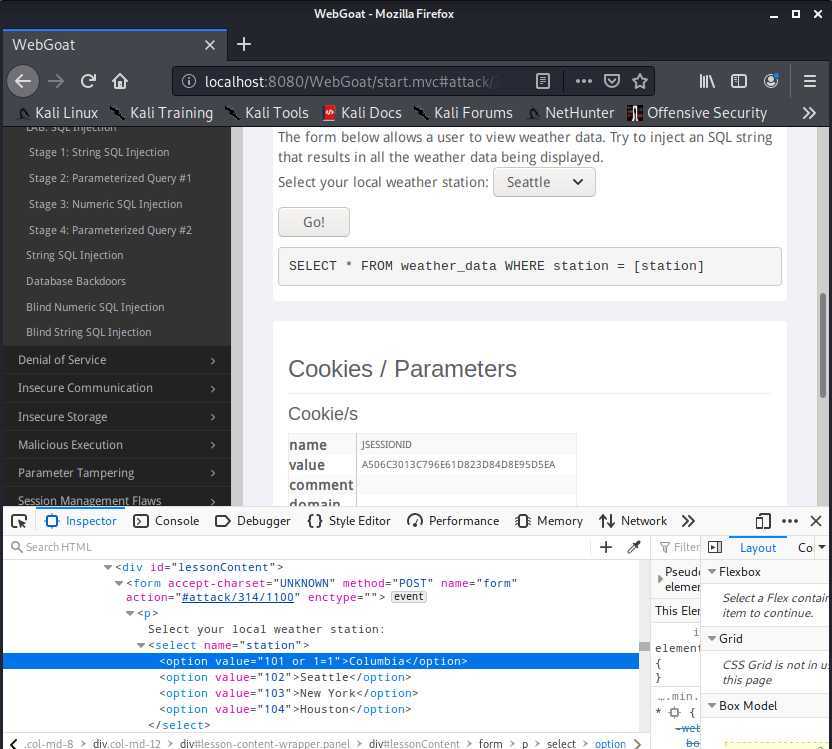Create a new node with plus icon
Viewport: 832px width, 749px height.
(605, 547)
